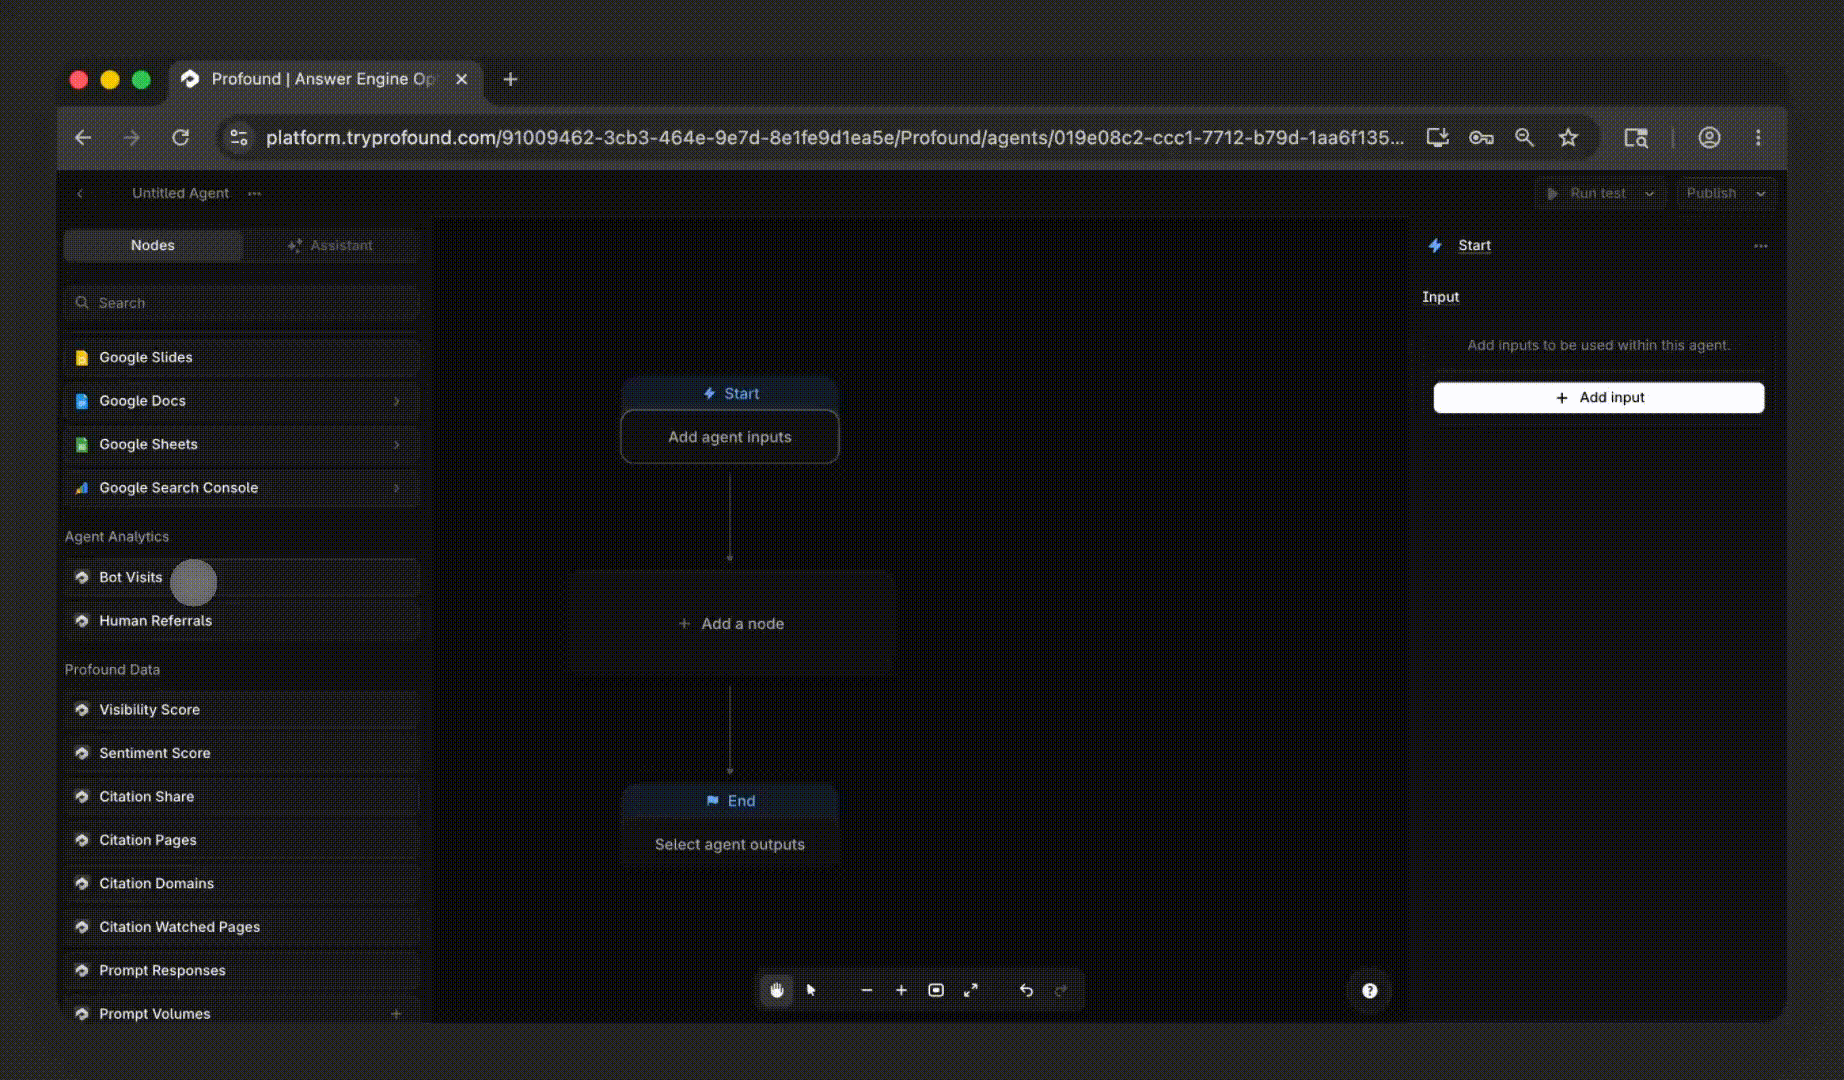Viewport: 1844px width, 1080px height.
Task: Expand the Google Search Console chevron
Action: (x=397, y=488)
